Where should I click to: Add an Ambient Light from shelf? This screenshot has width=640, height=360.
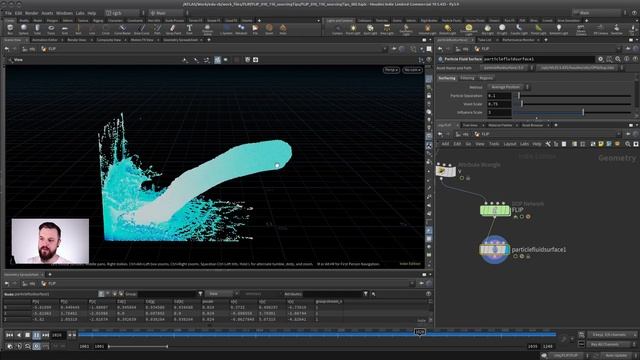(558, 29)
